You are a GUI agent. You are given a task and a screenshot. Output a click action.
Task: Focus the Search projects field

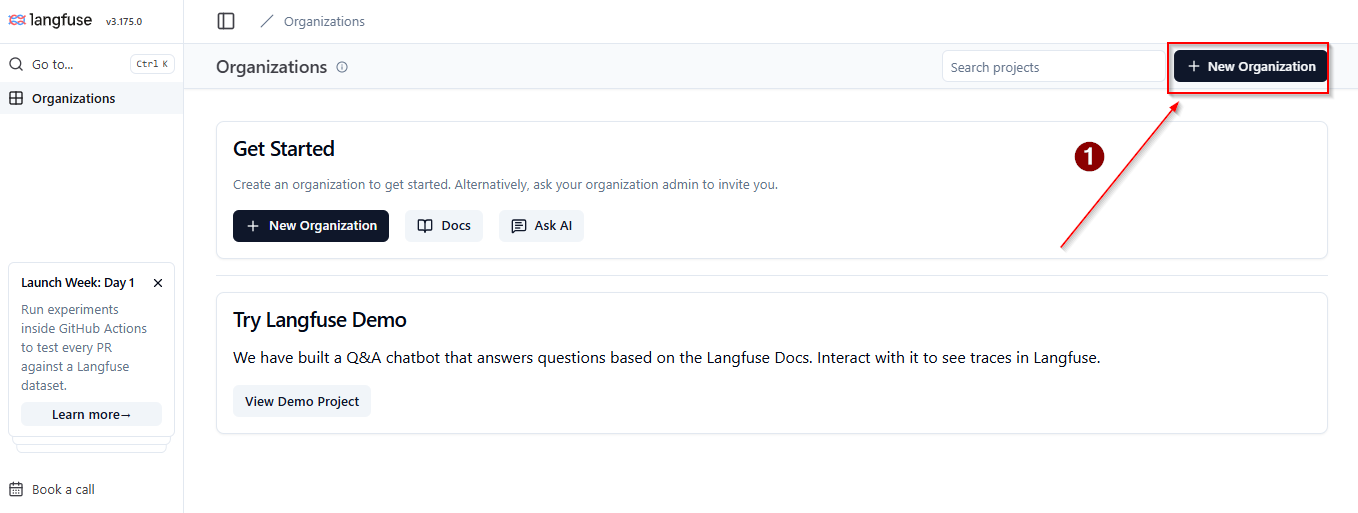point(1054,67)
